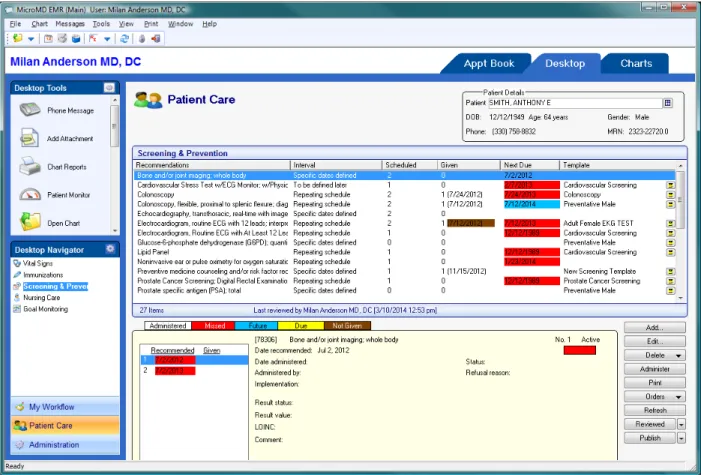Click the blue Future legend swatch
Image resolution: width=701 pixels, height=475 pixels.
point(257,326)
